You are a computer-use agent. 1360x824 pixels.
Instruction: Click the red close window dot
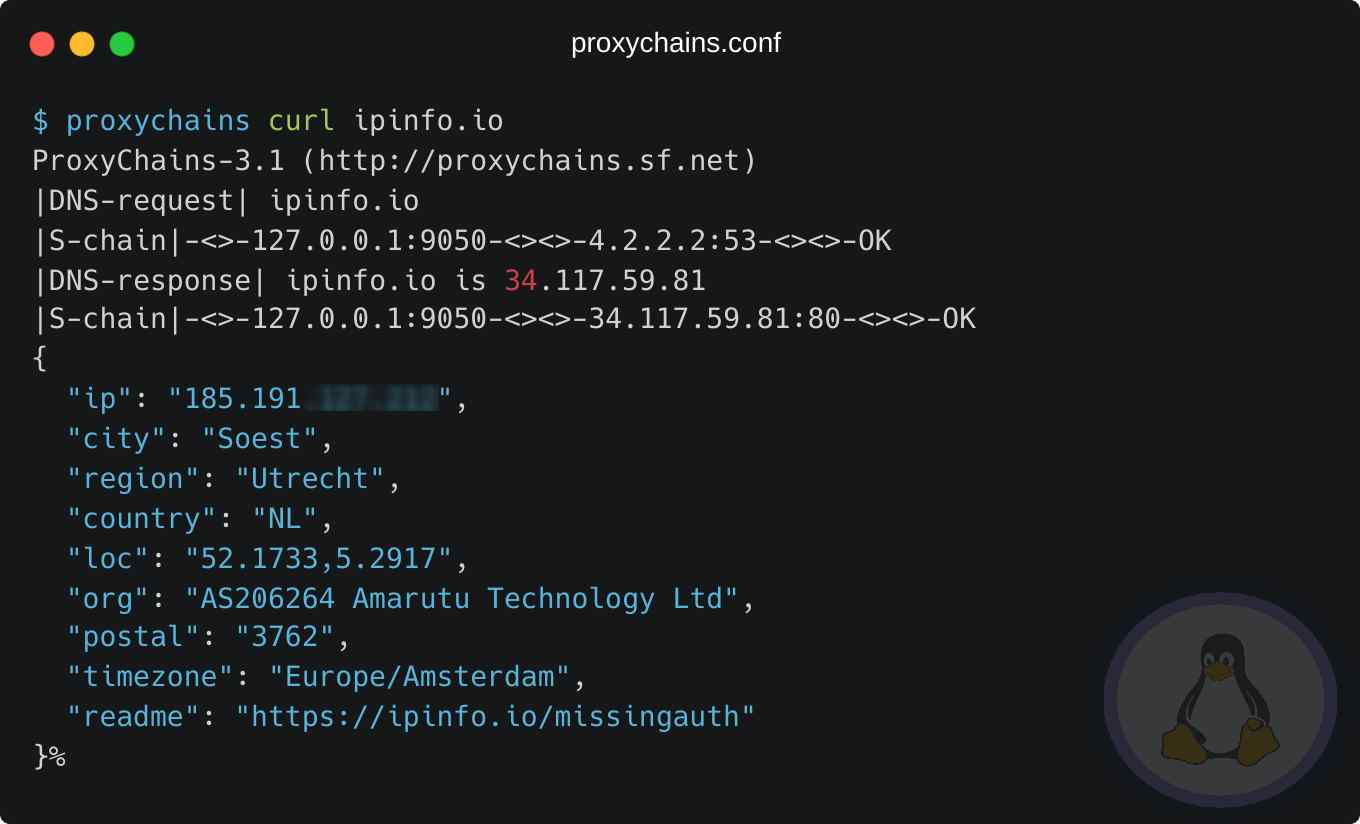coord(42,44)
